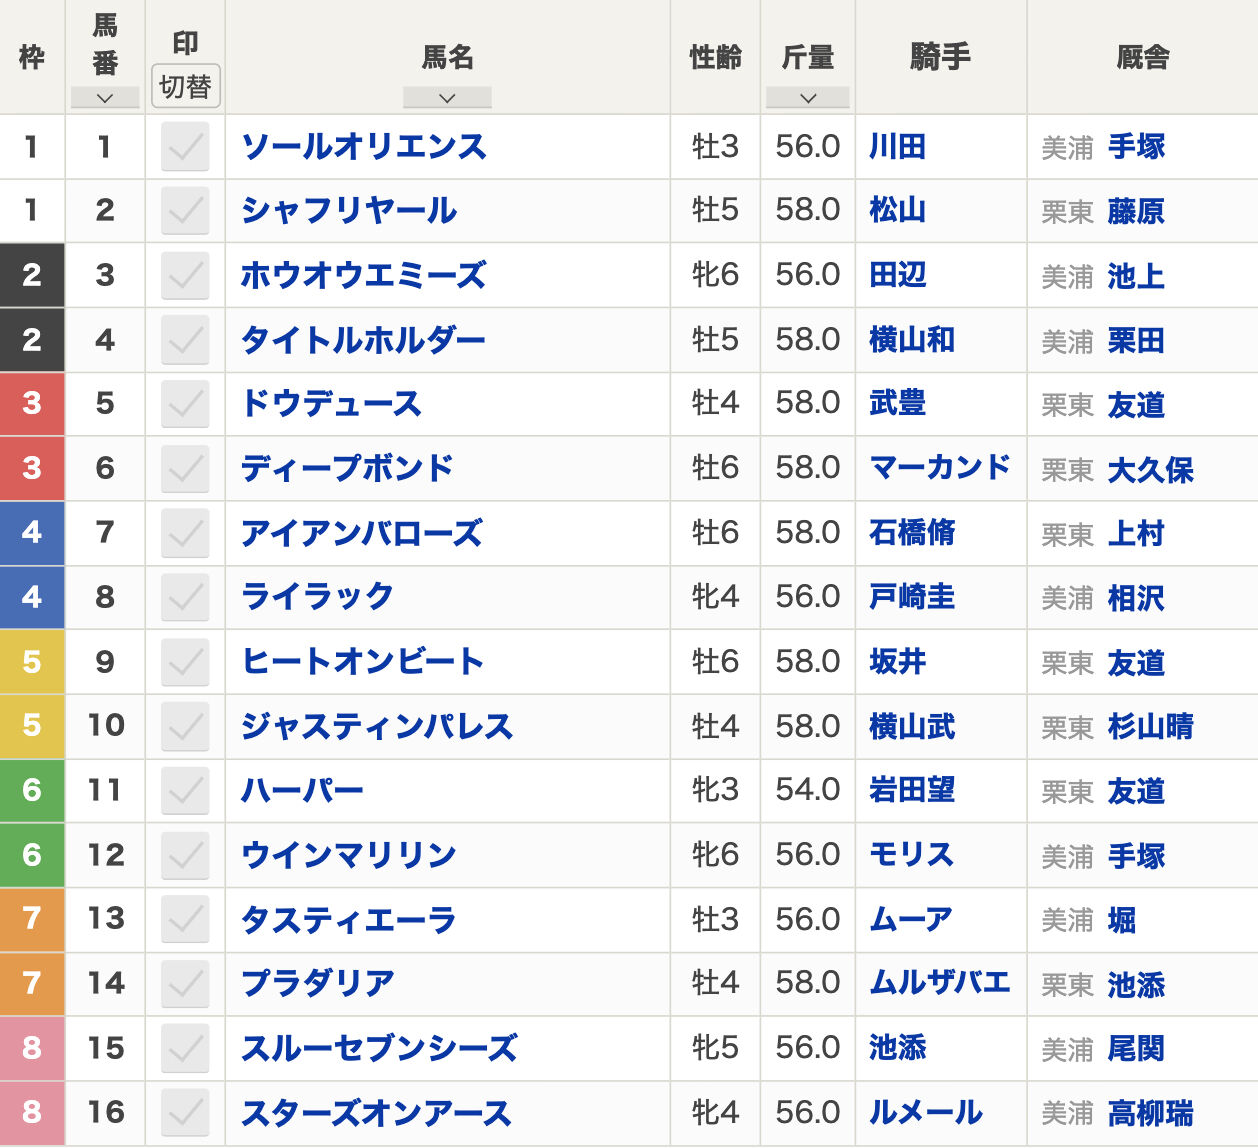The height and width of the screenshot is (1148, 1258).
Task: Open horse page for ドウデュース
Action: point(331,404)
